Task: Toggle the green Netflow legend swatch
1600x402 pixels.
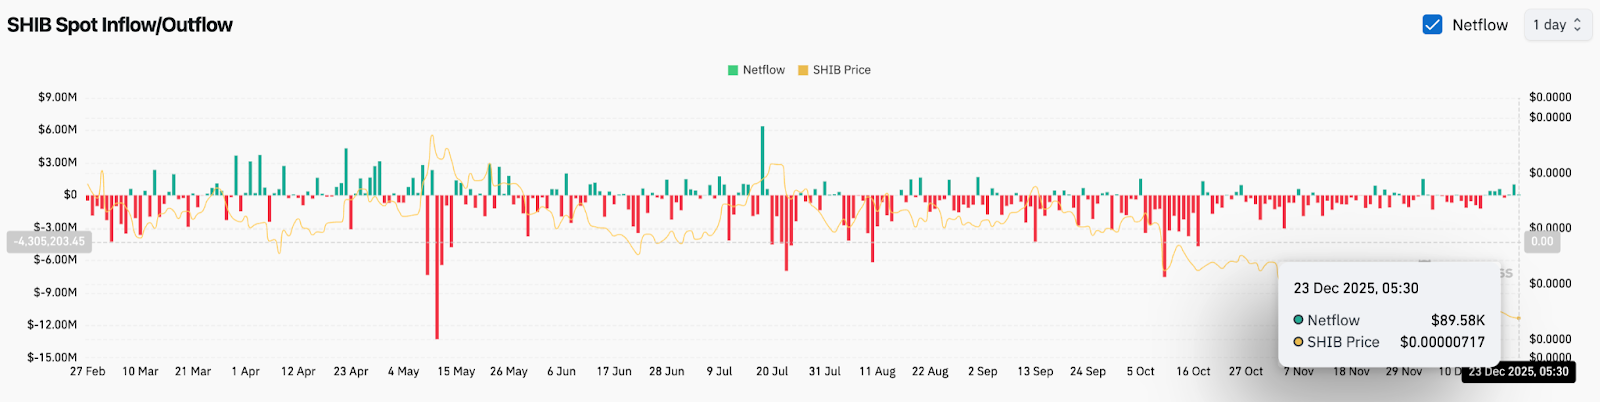Action: pos(733,70)
